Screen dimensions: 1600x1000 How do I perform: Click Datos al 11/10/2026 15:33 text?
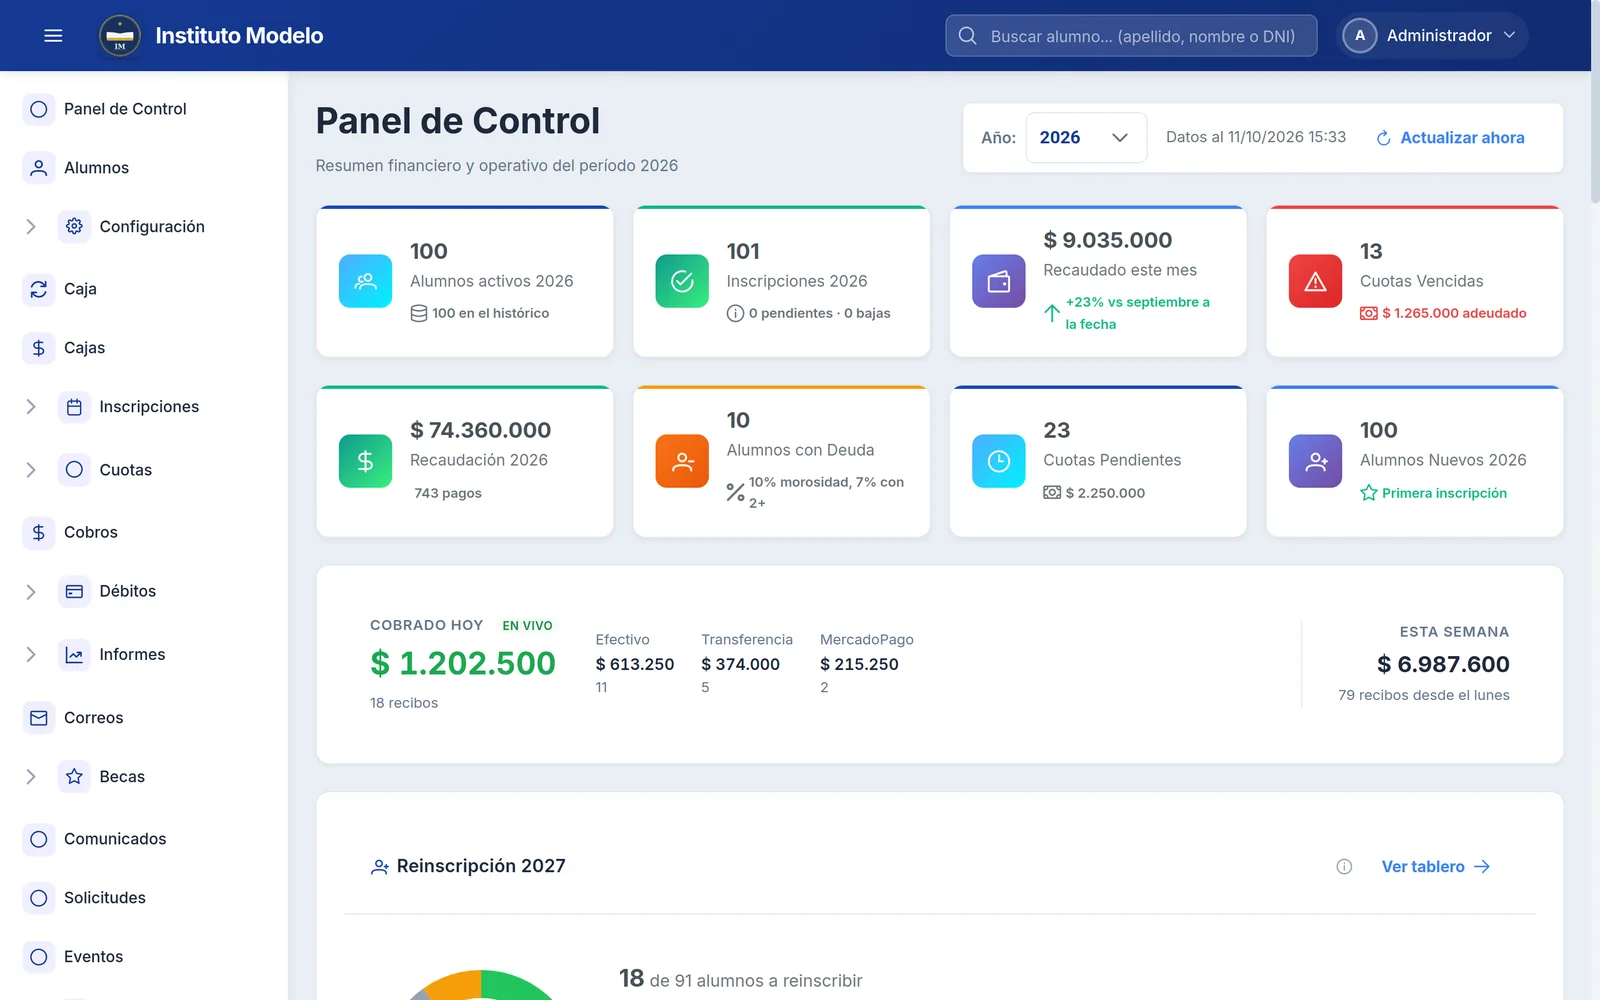1256,137
